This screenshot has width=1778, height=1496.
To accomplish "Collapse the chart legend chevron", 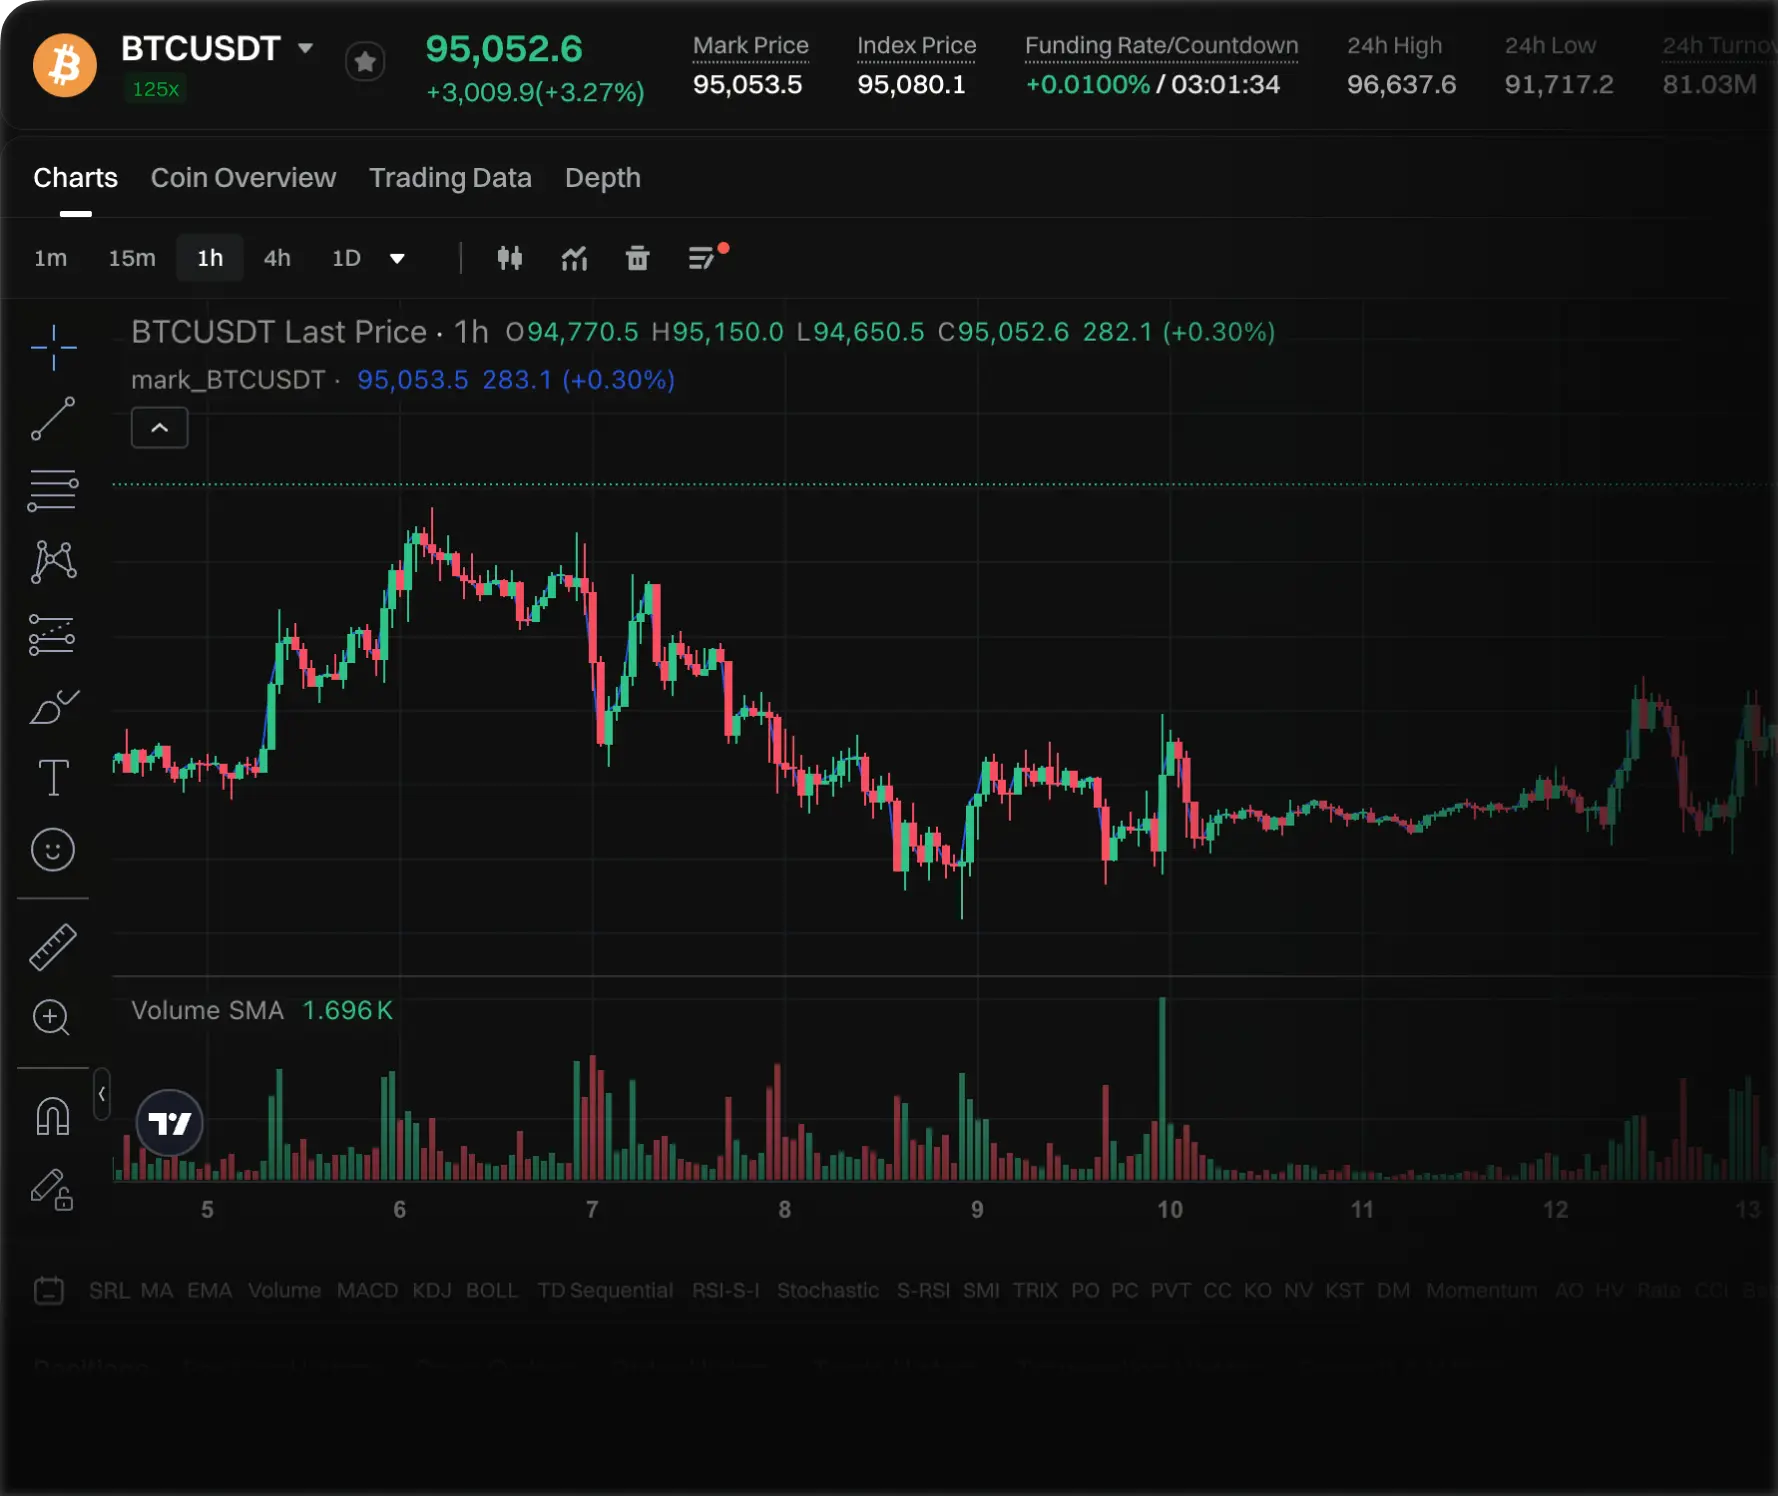I will point(160,428).
